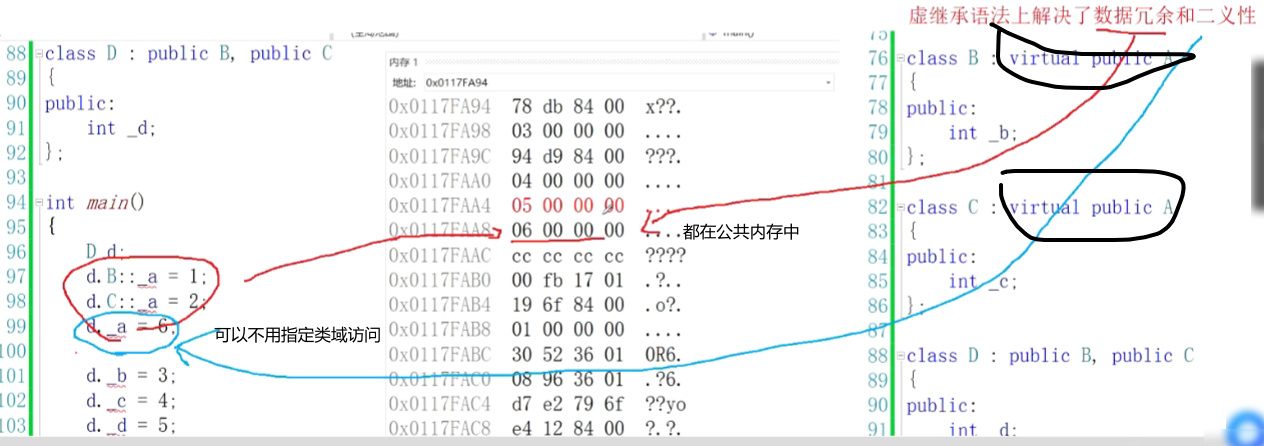Screen dimensions: 1264x446
Task: Click int _c; in class C
Action: [983, 282]
